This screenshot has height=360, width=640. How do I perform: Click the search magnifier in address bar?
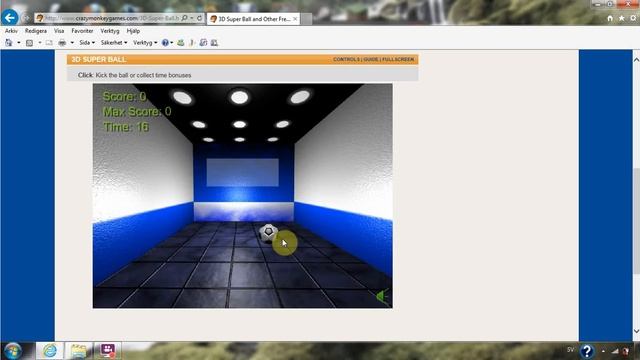184,18
